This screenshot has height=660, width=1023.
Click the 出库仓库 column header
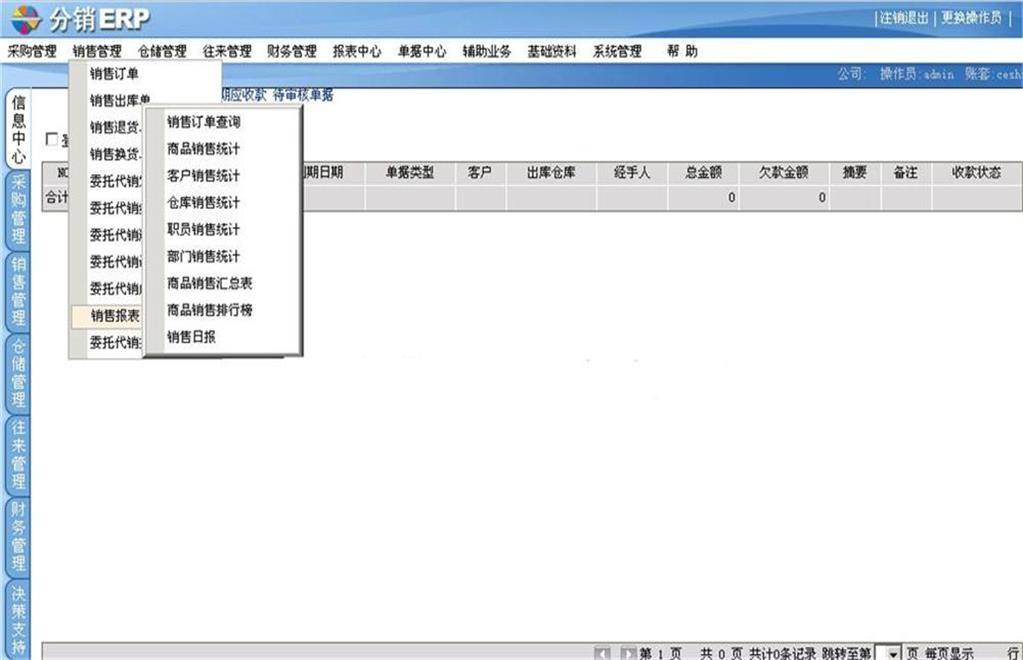tap(551, 173)
